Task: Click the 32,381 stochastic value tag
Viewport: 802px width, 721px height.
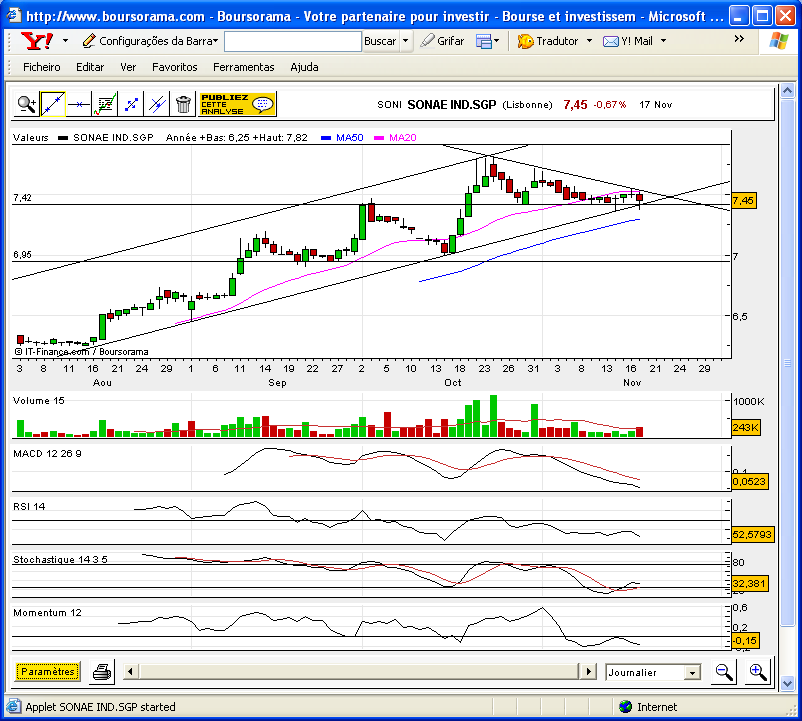Action: pos(750,583)
